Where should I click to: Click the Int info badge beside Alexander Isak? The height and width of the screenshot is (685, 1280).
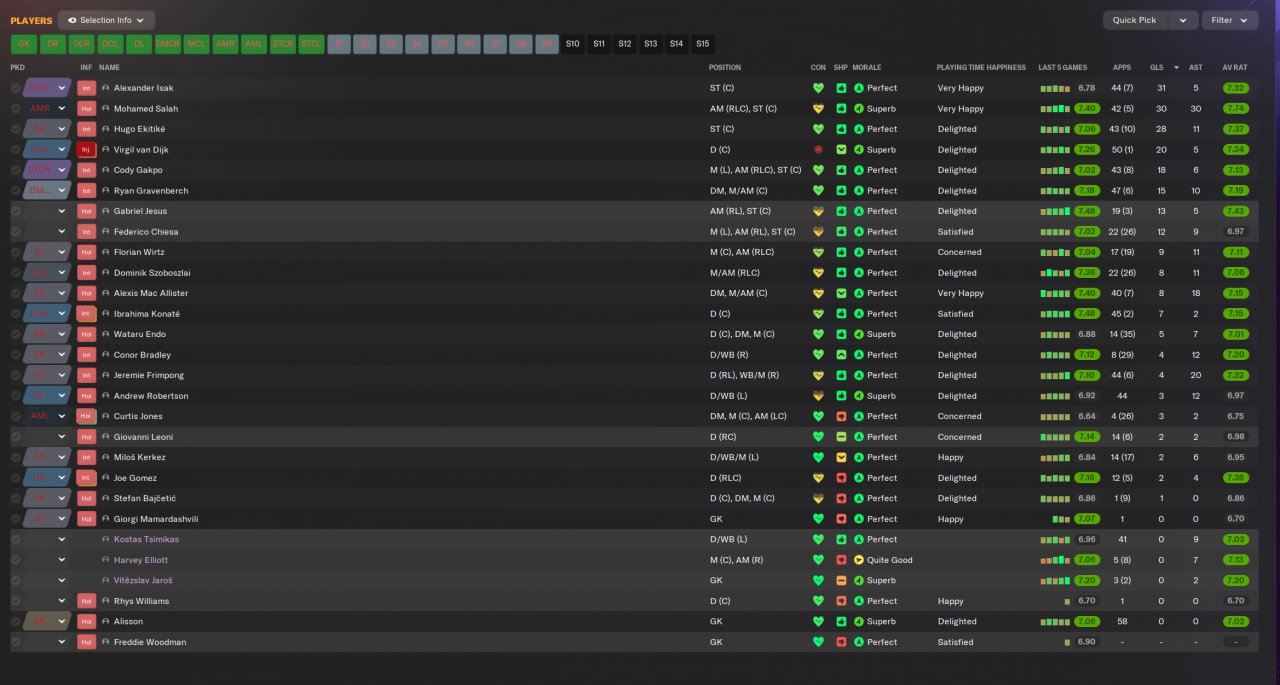[x=86, y=88]
